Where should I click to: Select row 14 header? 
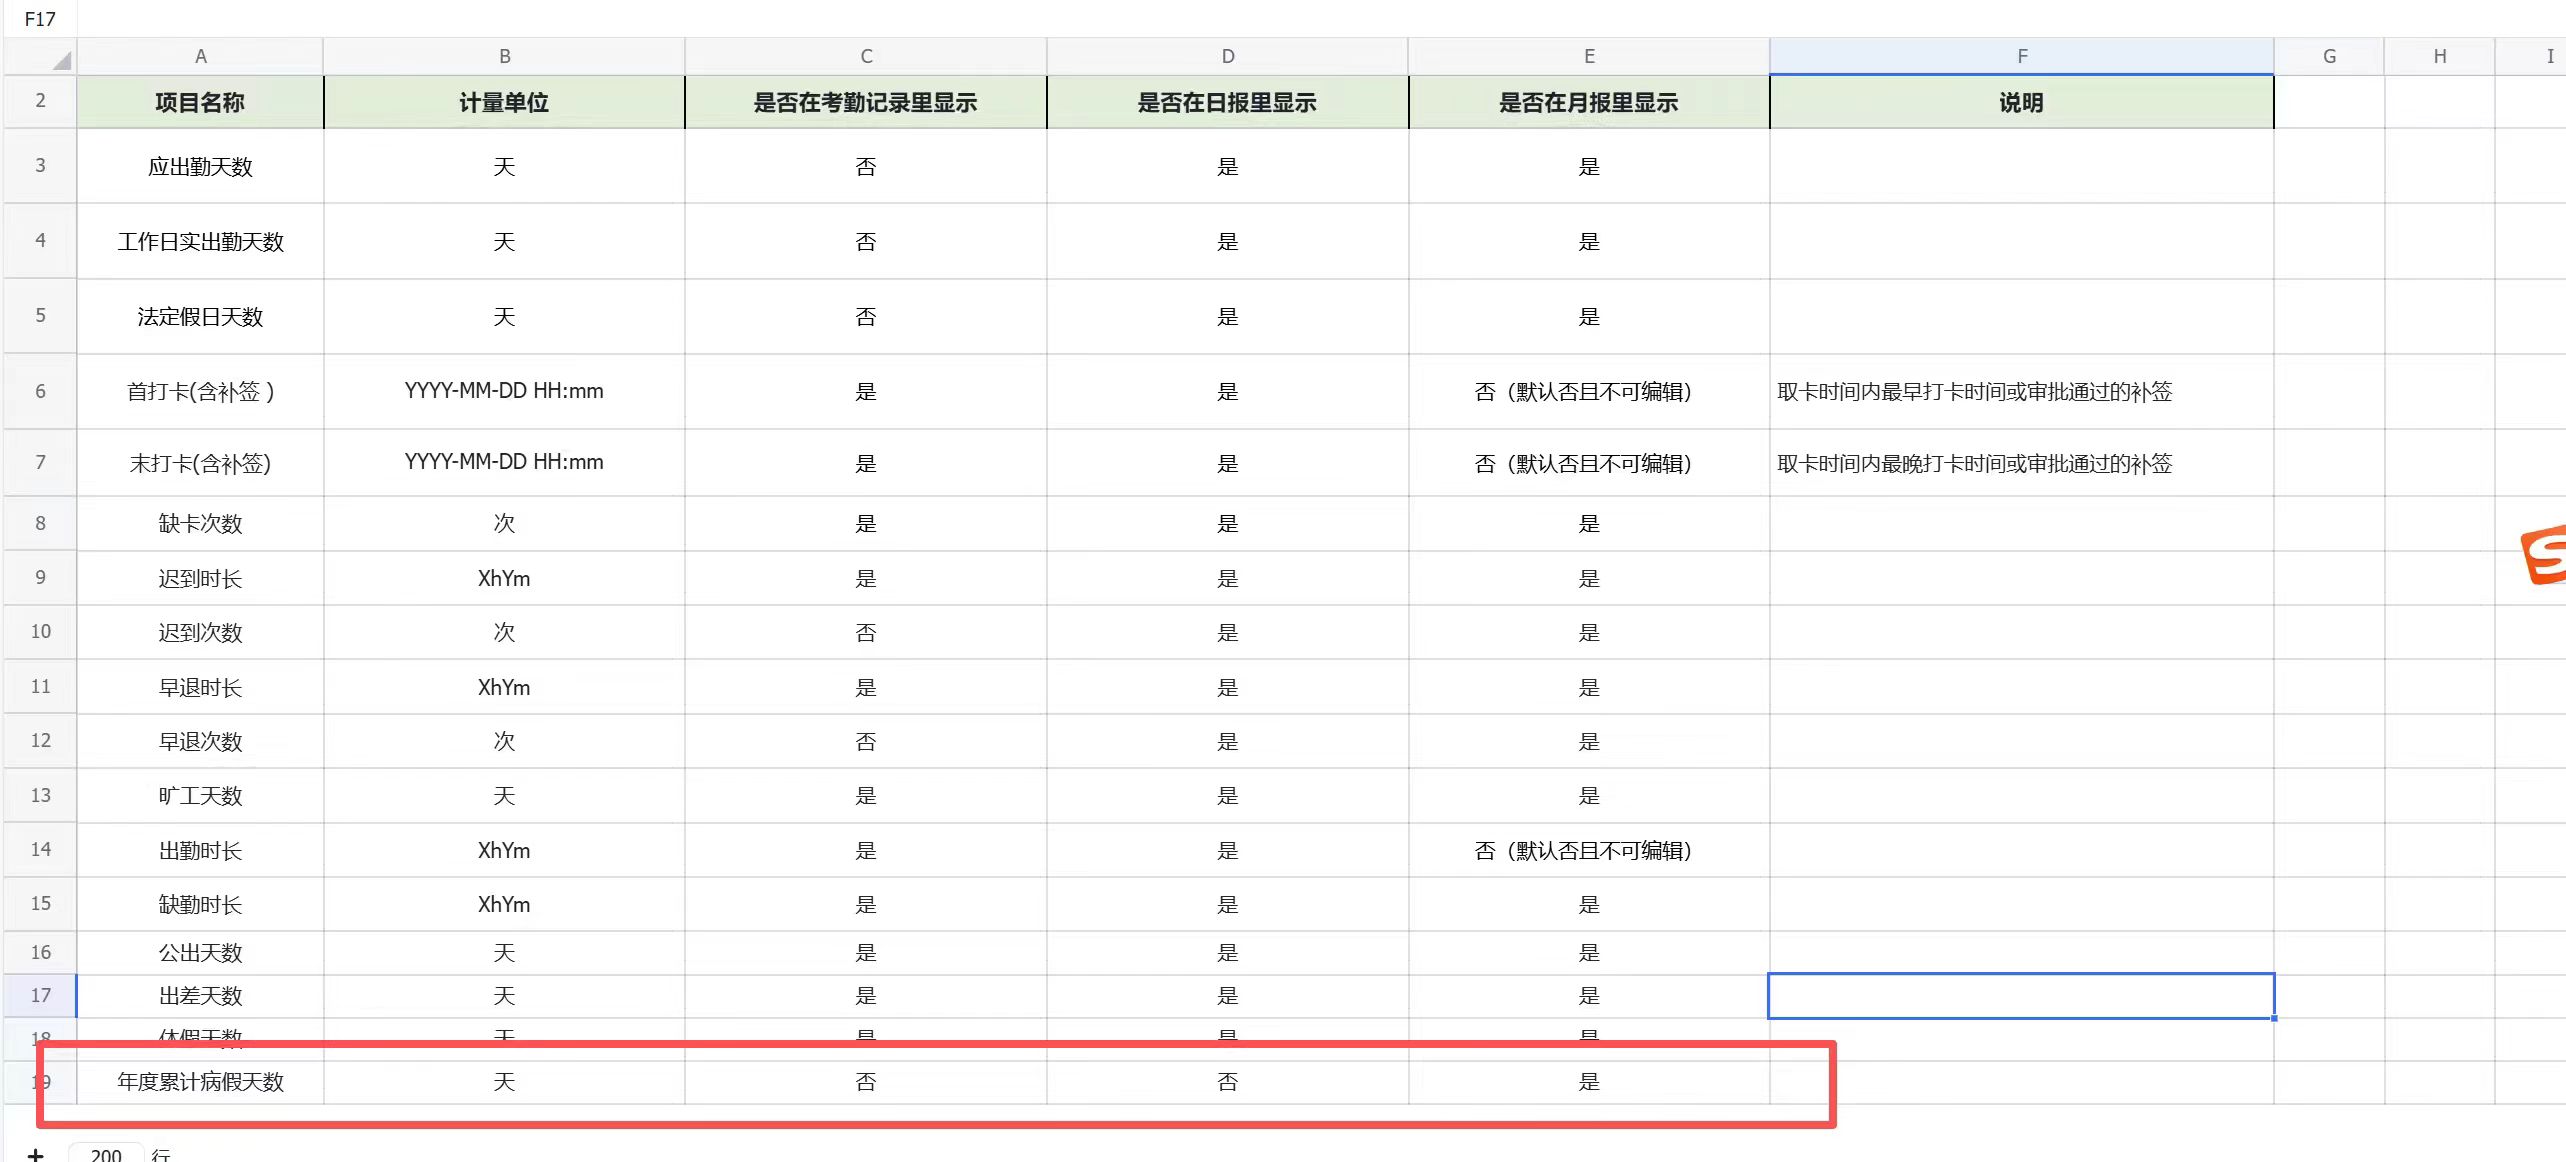[40, 849]
